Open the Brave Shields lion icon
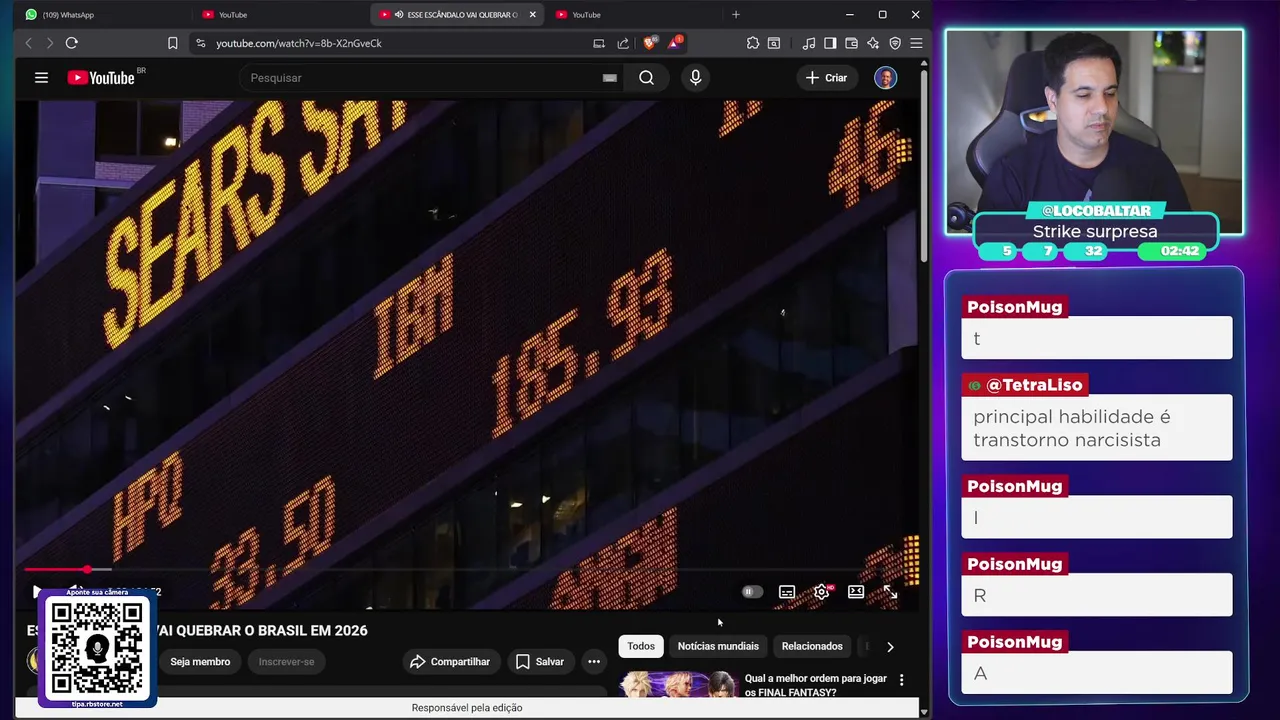The image size is (1280, 720). (x=650, y=43)
